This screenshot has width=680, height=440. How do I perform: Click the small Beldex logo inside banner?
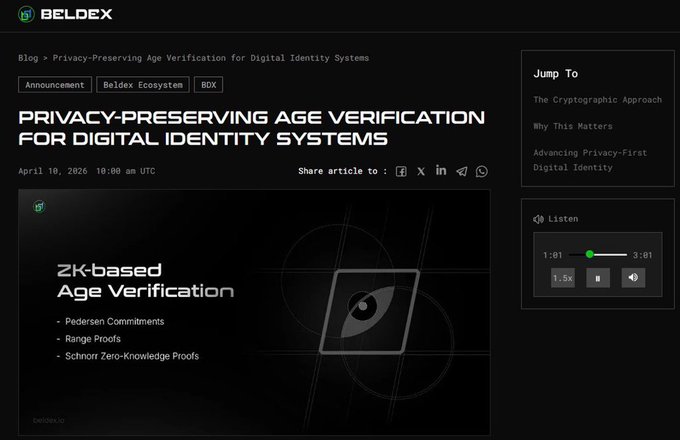[39, 206]
